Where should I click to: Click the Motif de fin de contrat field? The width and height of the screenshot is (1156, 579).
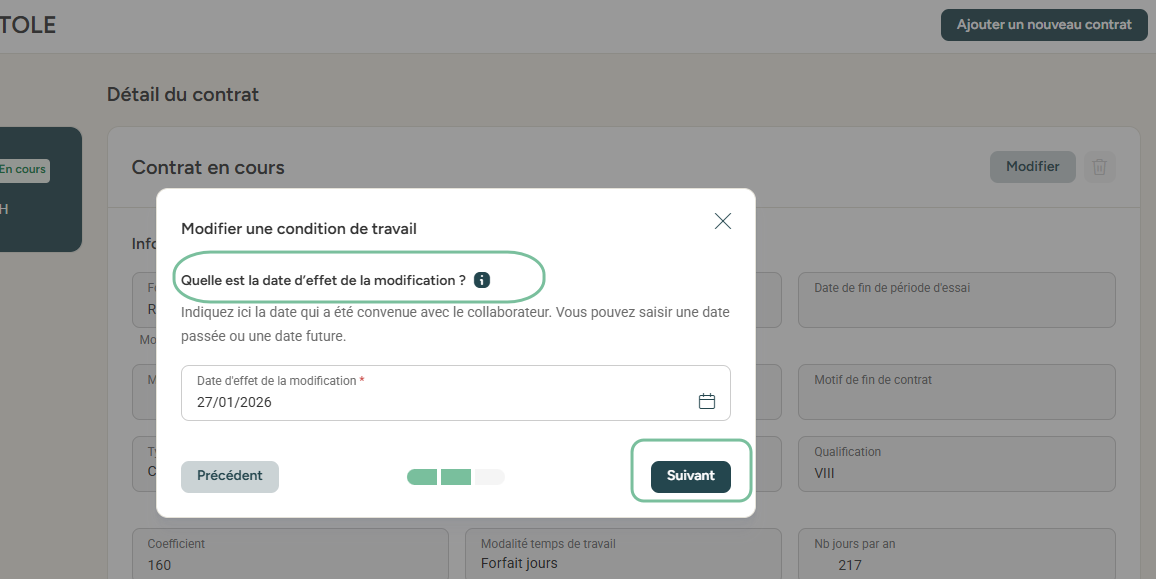click(956, 391)
